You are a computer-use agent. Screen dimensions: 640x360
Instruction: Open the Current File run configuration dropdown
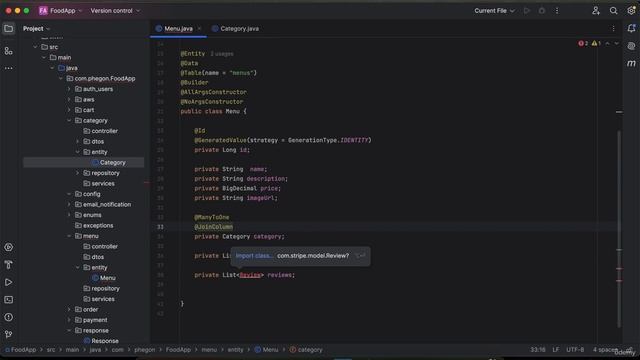[494, 11]
